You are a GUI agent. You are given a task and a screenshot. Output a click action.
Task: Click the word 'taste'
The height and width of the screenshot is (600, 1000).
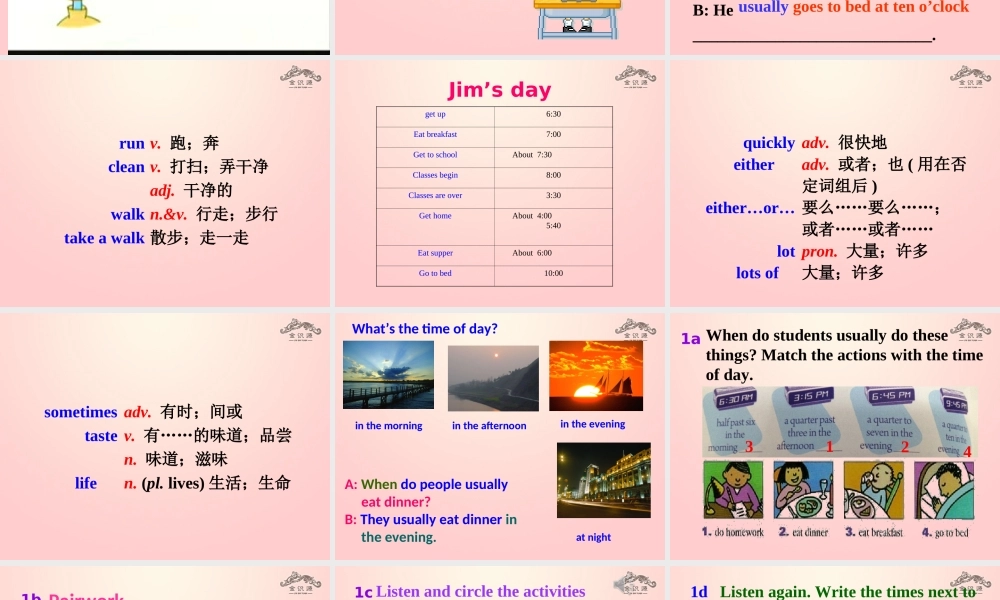(x=101, y=435)
